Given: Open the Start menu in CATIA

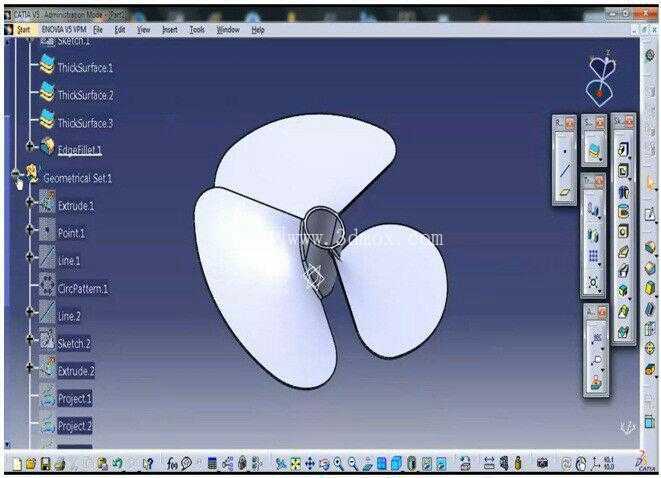Looking at the screenshot, I should click(x=23, y=30).
